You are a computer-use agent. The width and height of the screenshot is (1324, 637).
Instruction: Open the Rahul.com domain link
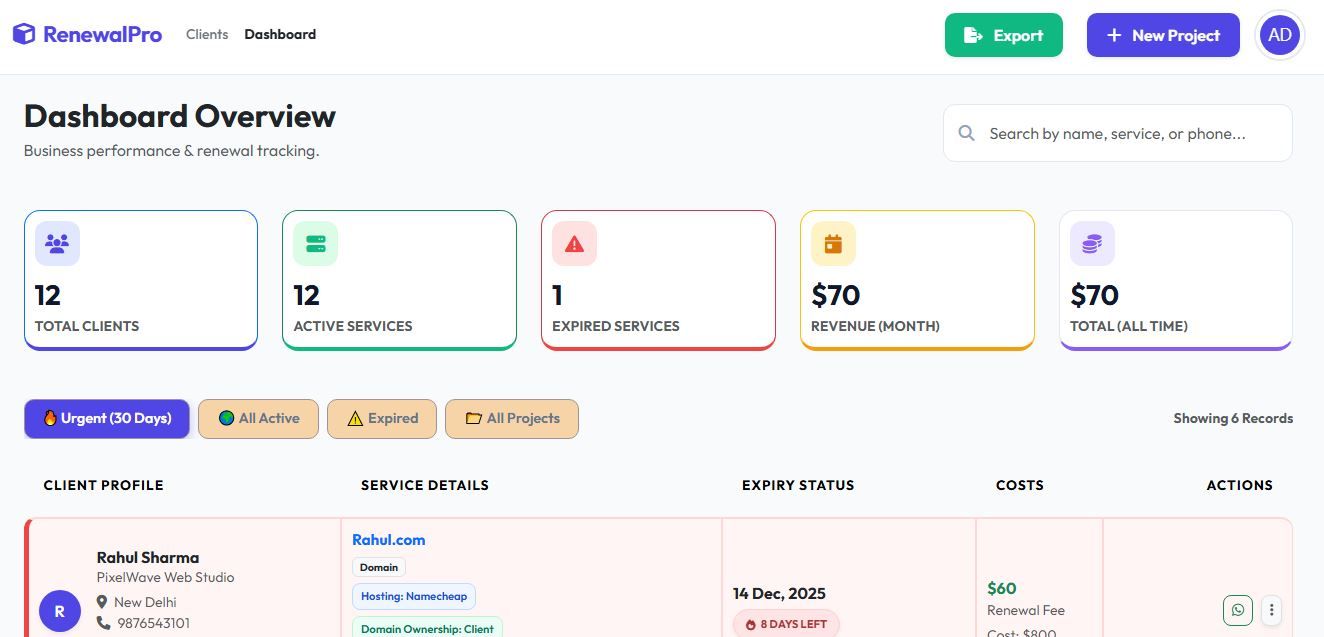tap(389, 540)
